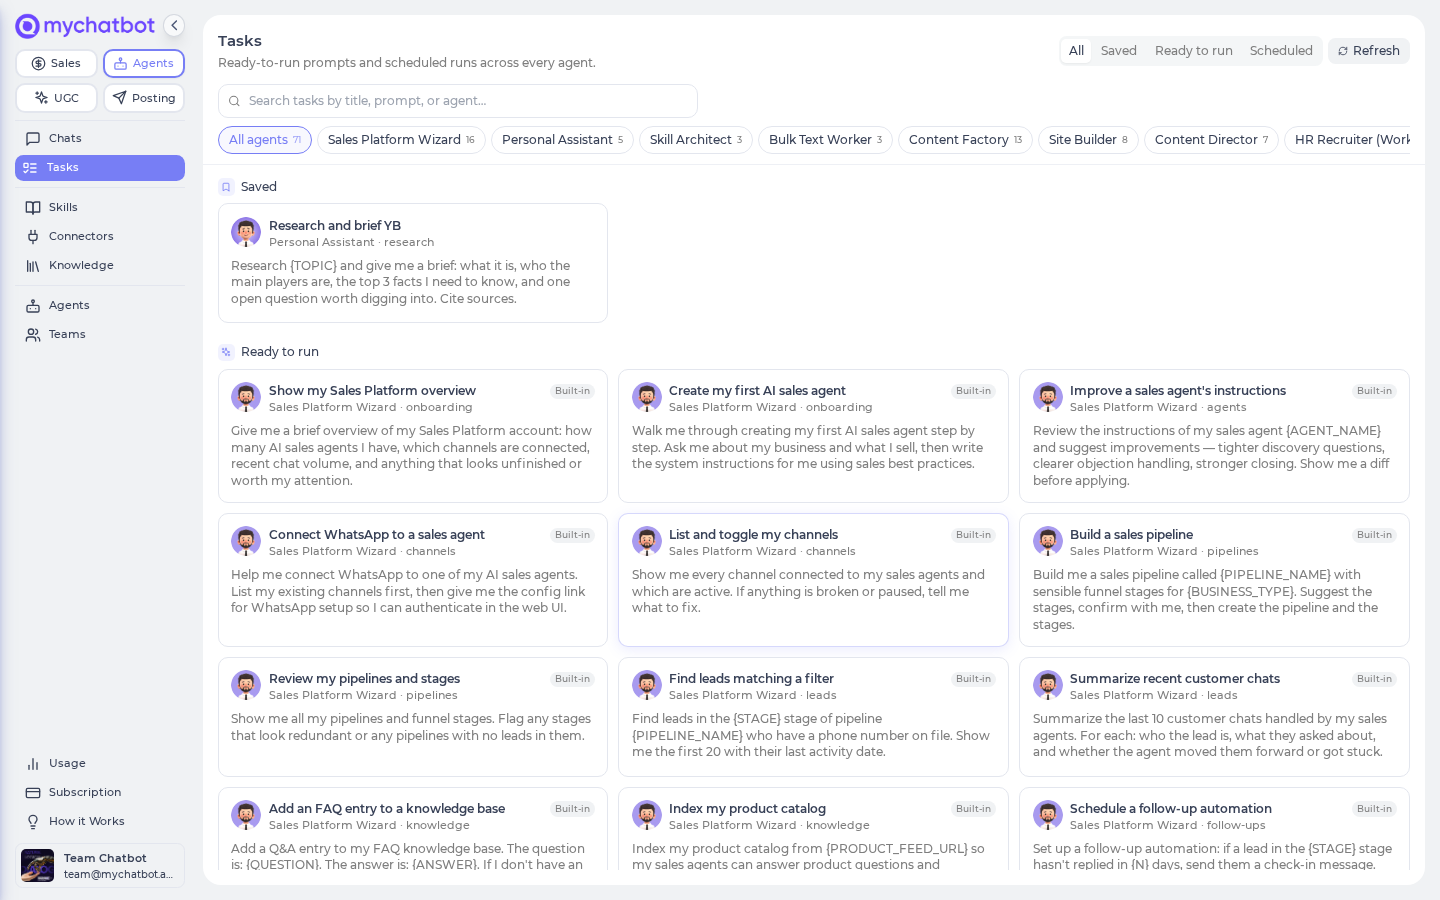This screenshot has width=1440, height=900.
Task: Open Find leads matching a filter task
Action: tap(813, 717)
